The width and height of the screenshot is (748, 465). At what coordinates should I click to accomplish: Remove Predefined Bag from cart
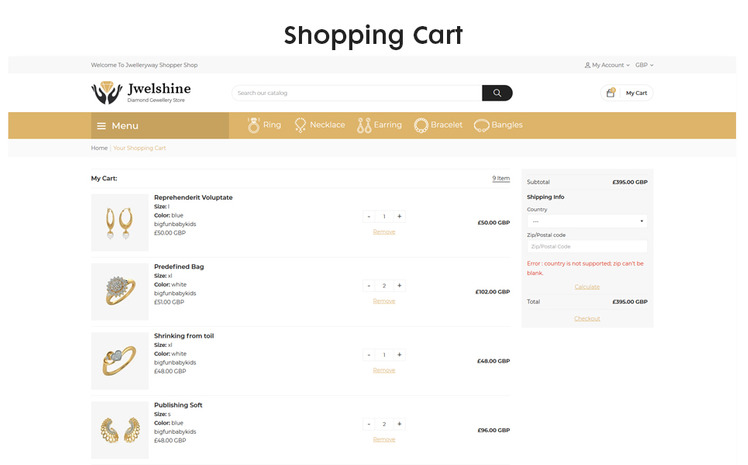[384, 301]
